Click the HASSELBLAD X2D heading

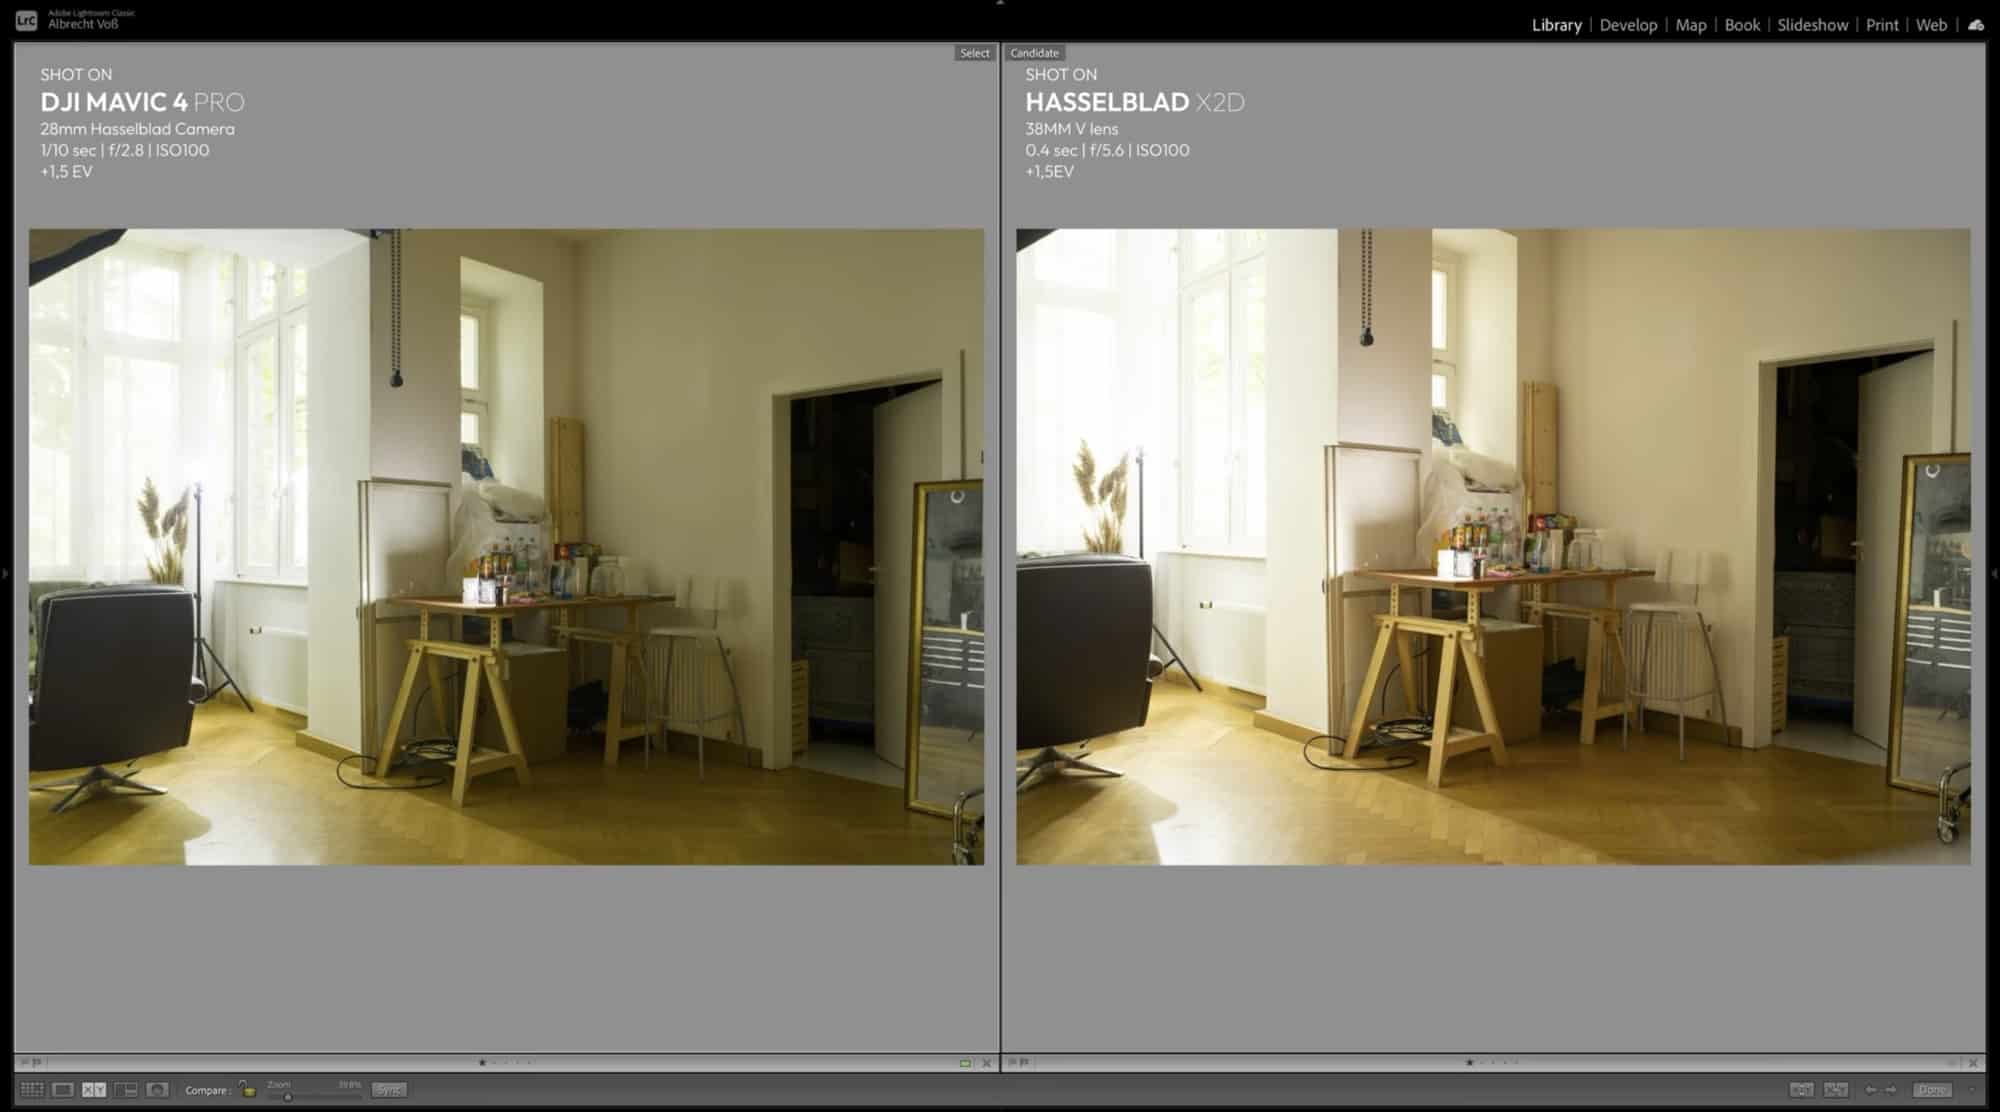(x=1135, y=102)
